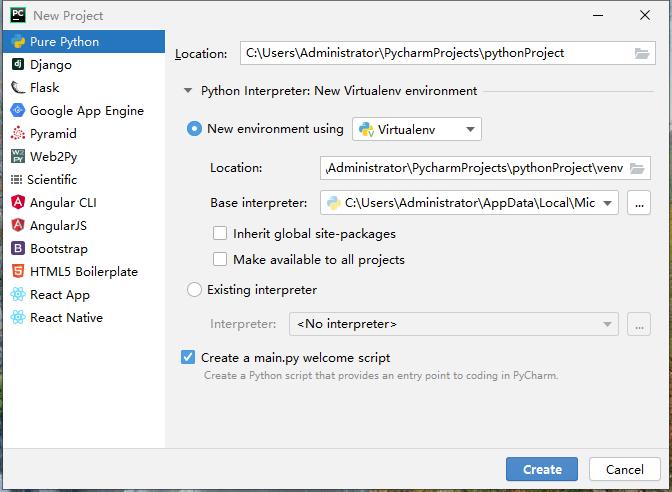
Task: Choose Bootstrap project type label
Action: click(x=59, y=249)
